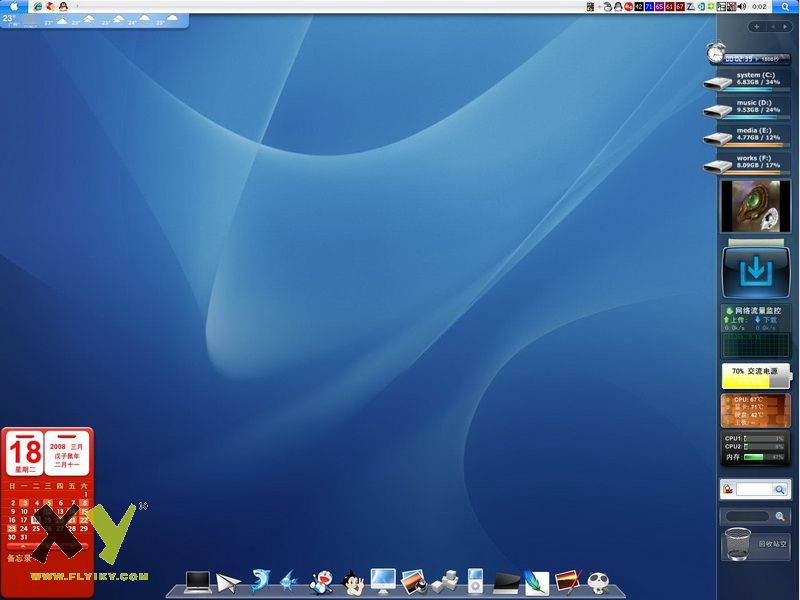Image resolution: width=800 pixels, height=600 pixels.
Task: Click the slideshow picture thumbnail in the sidebar
Action: click(x=756, y=206)
